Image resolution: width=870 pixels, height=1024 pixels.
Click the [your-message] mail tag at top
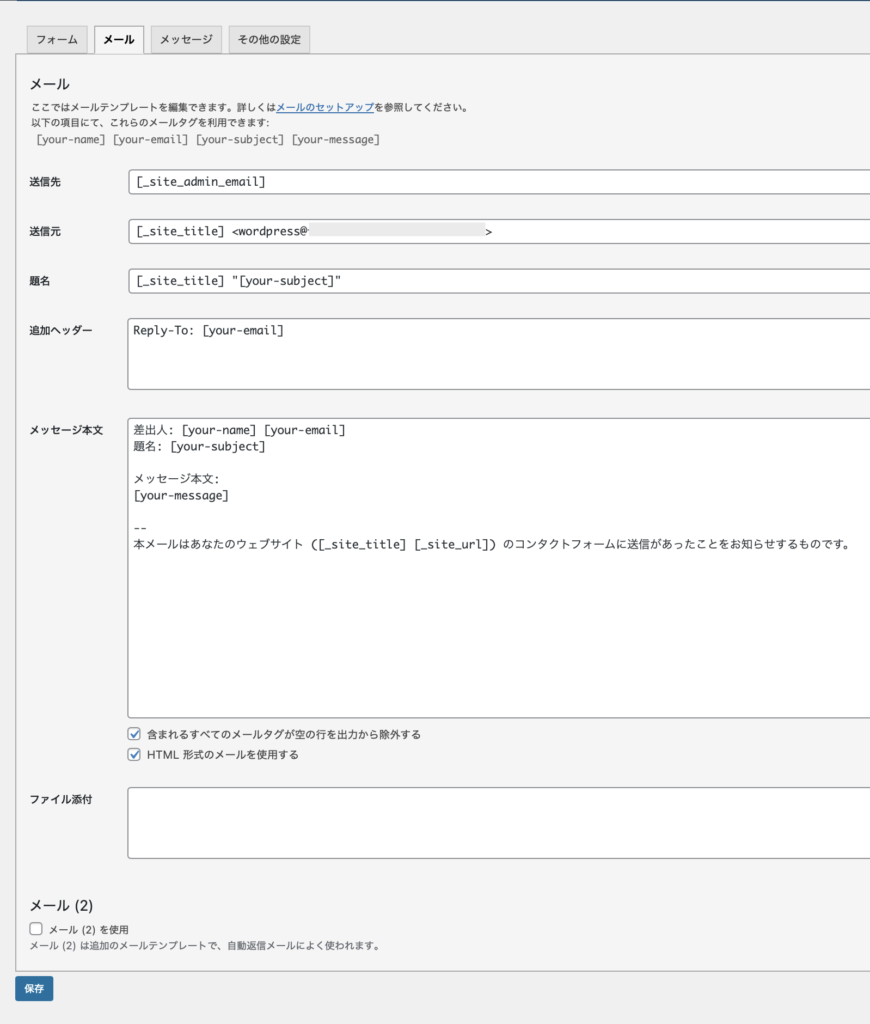click(335, 139)
